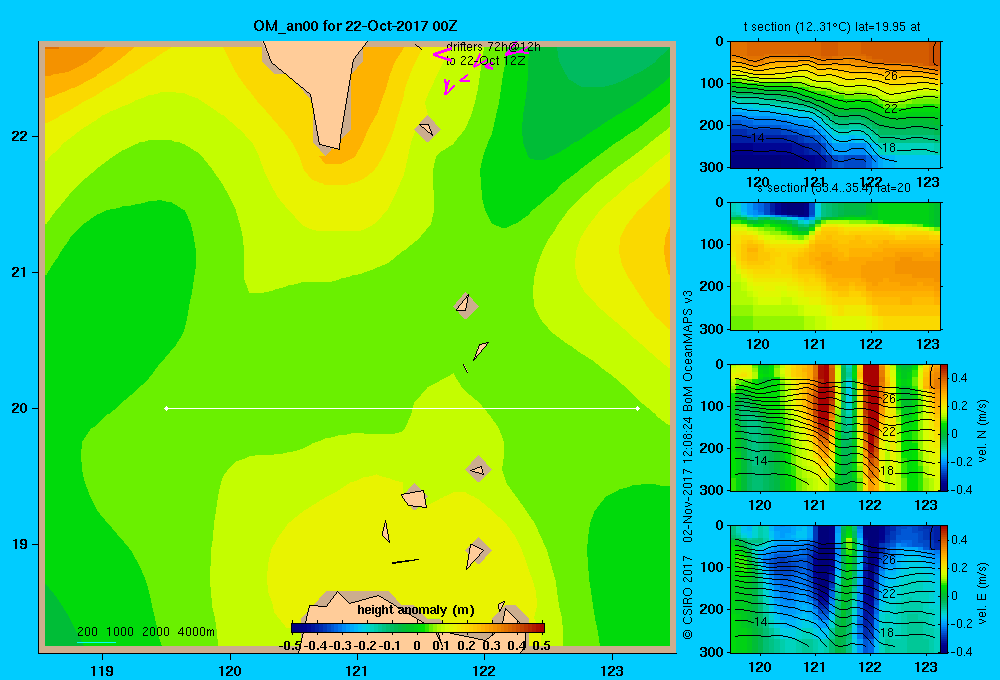The width and height of the screenshot is (1000, 680).
Task: Click the 'drifters 72h@12h' label
Action: point(493,47)
